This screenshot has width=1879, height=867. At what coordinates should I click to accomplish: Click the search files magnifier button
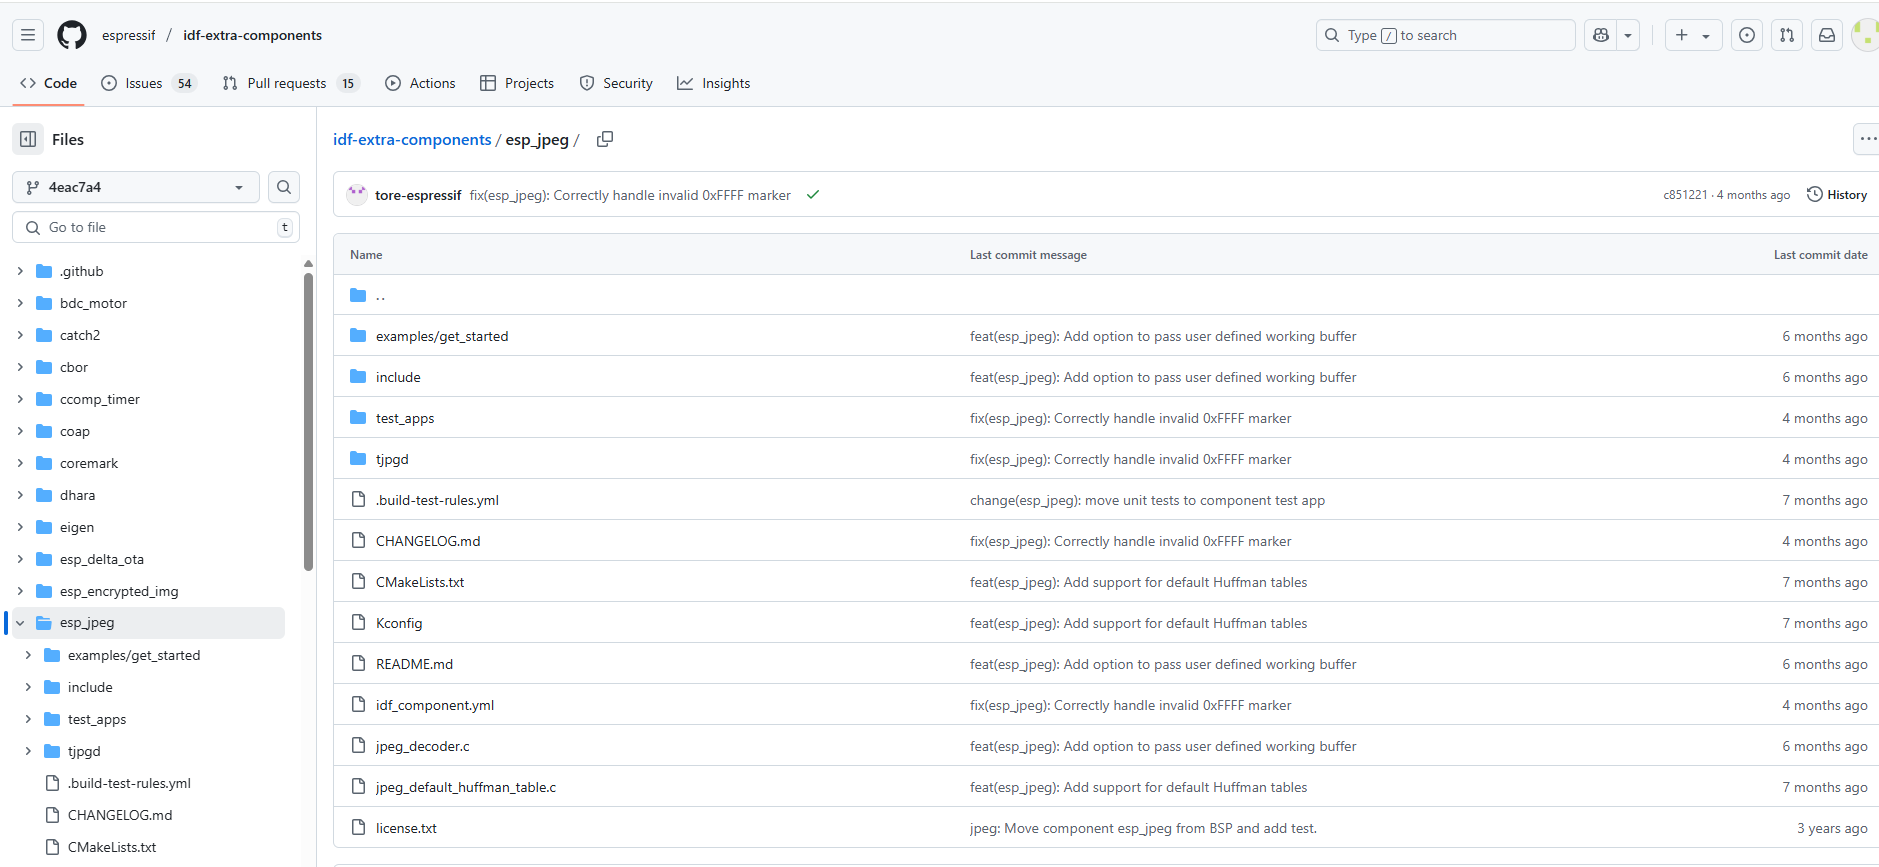[x=284, y=187]
